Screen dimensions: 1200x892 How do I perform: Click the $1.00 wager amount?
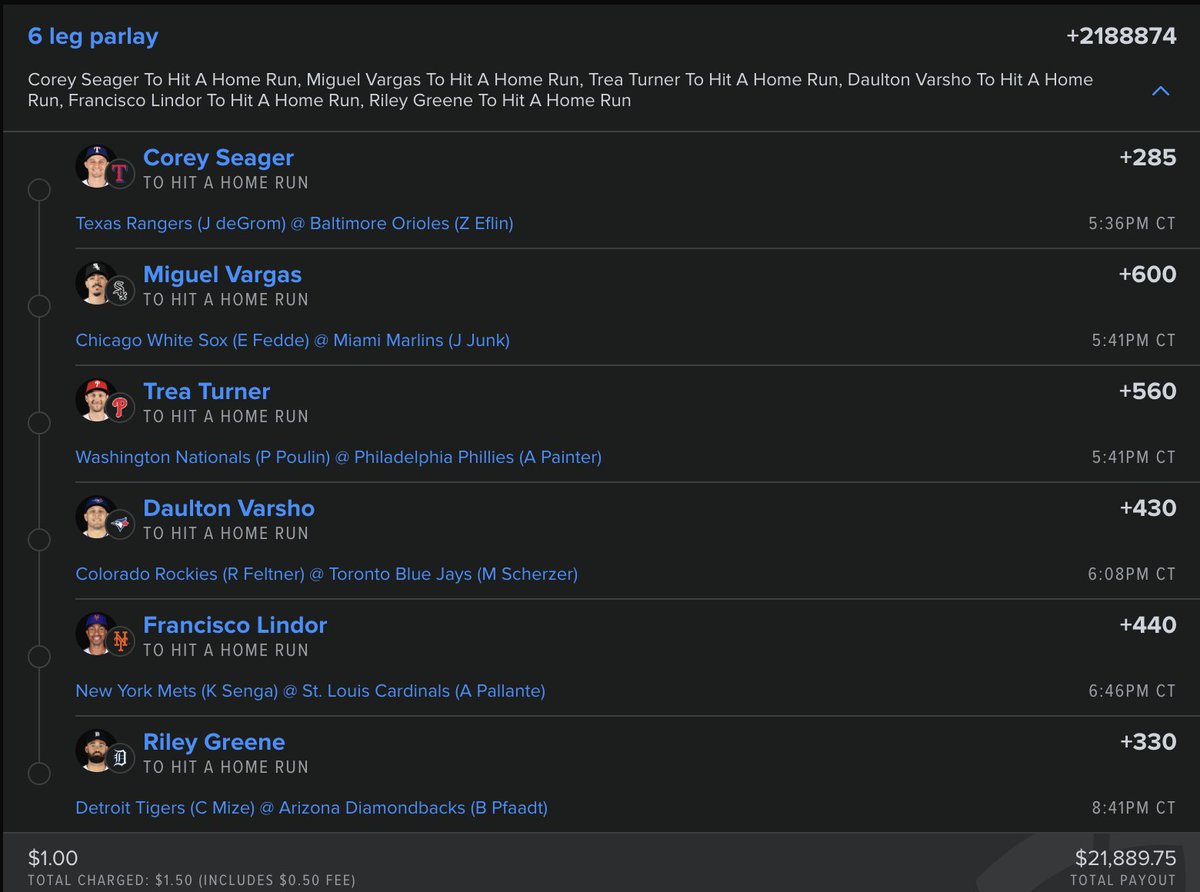(53, 858)
